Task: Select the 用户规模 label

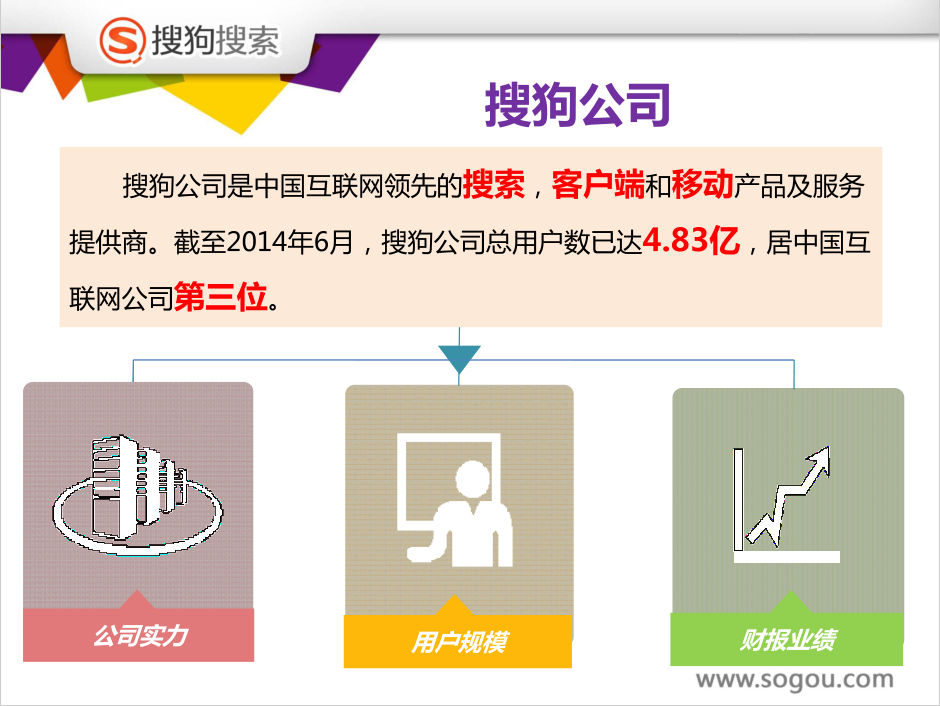Action: 459,642
